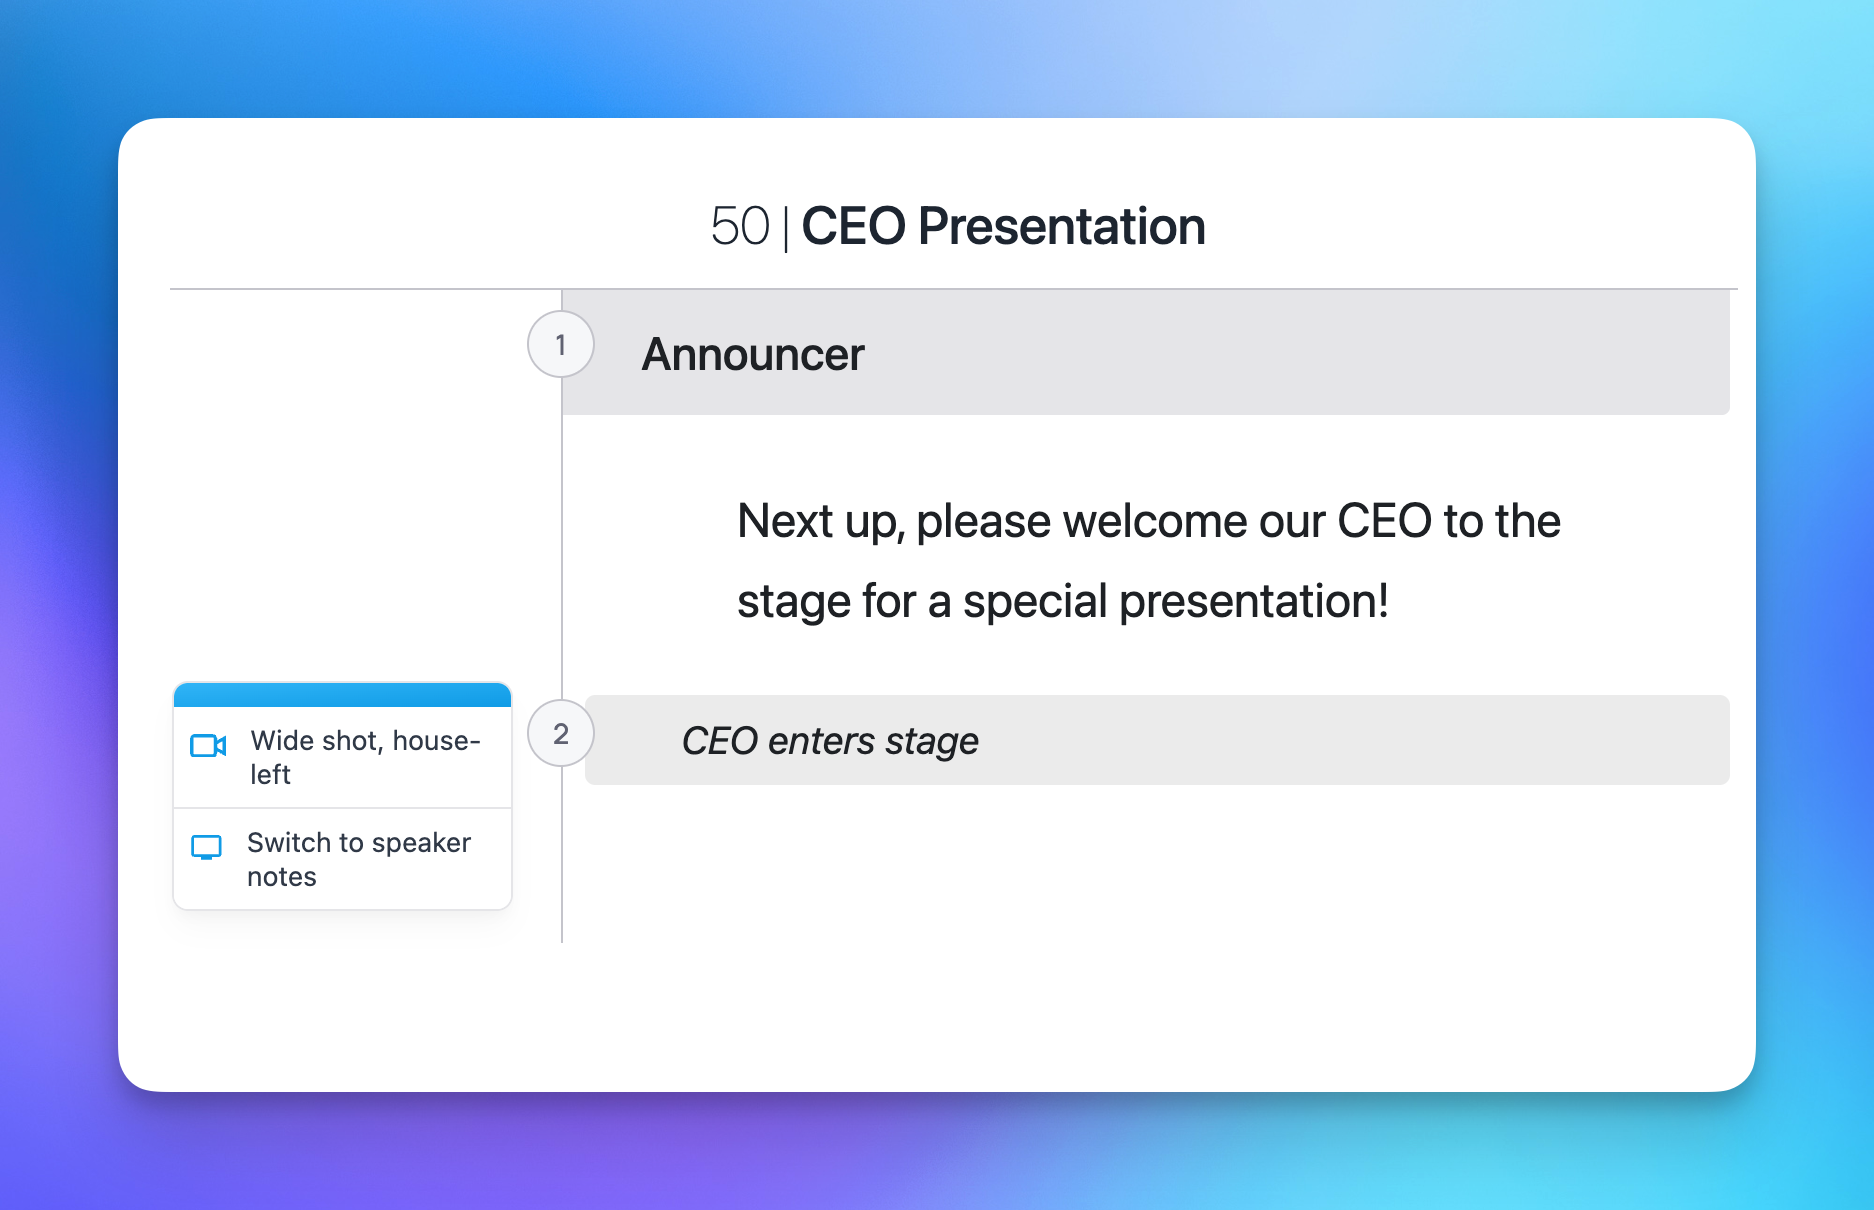This screenshot has height=1210, width=1874.
Task: Open the Wide shot, house-left cue
Action: point(342,758)
